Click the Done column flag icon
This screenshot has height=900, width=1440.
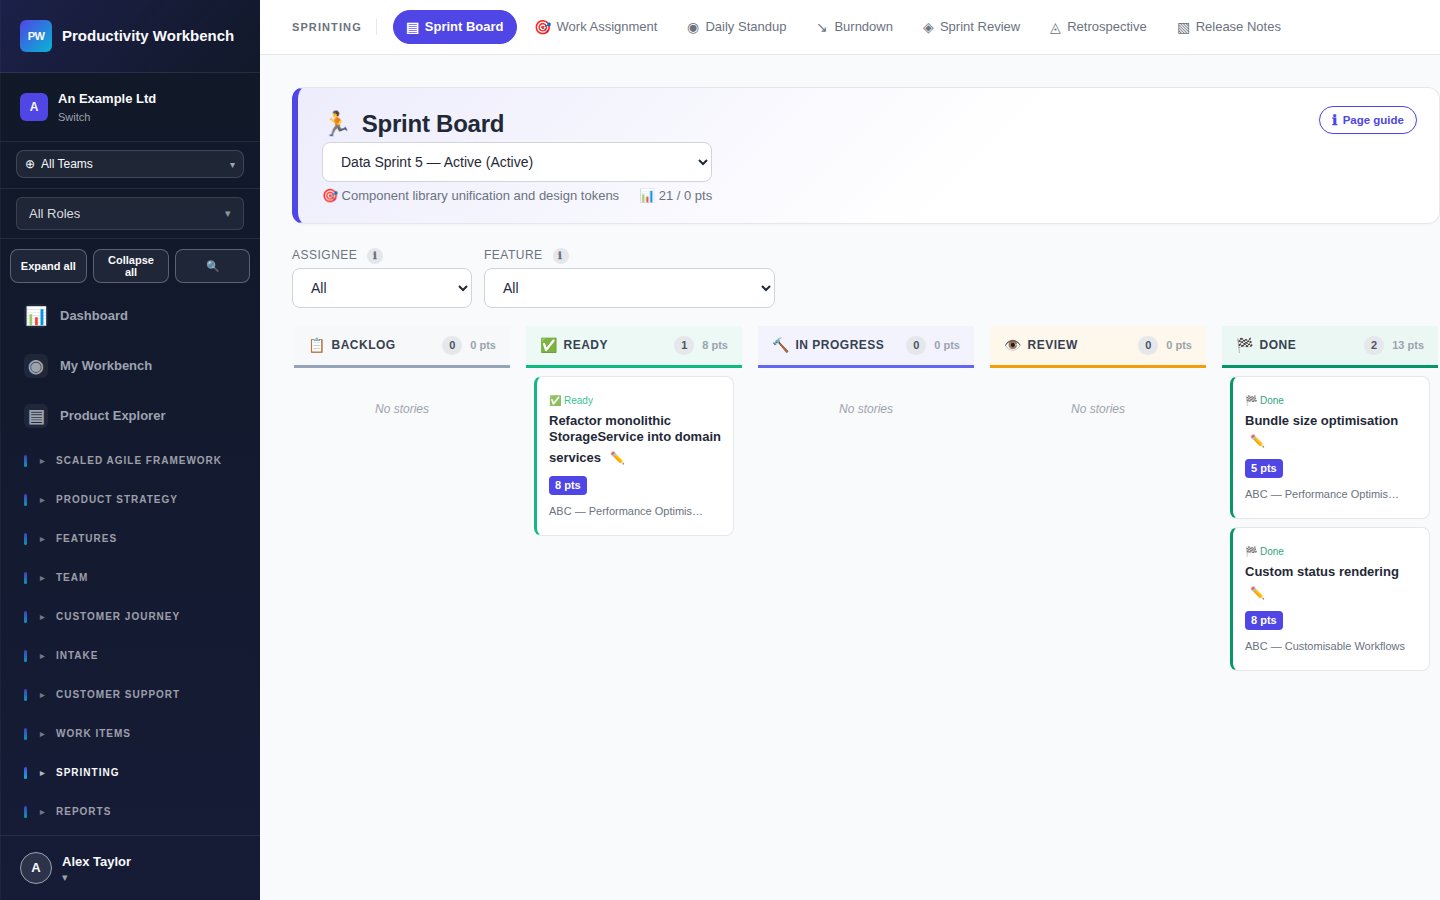(1244, 345)
